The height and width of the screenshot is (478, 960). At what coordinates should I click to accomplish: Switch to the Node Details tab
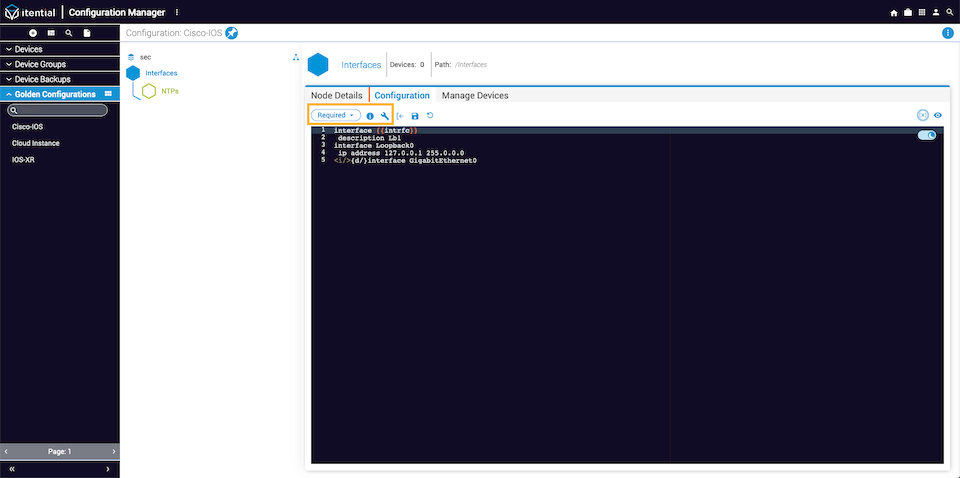click(x=337, y=95)
